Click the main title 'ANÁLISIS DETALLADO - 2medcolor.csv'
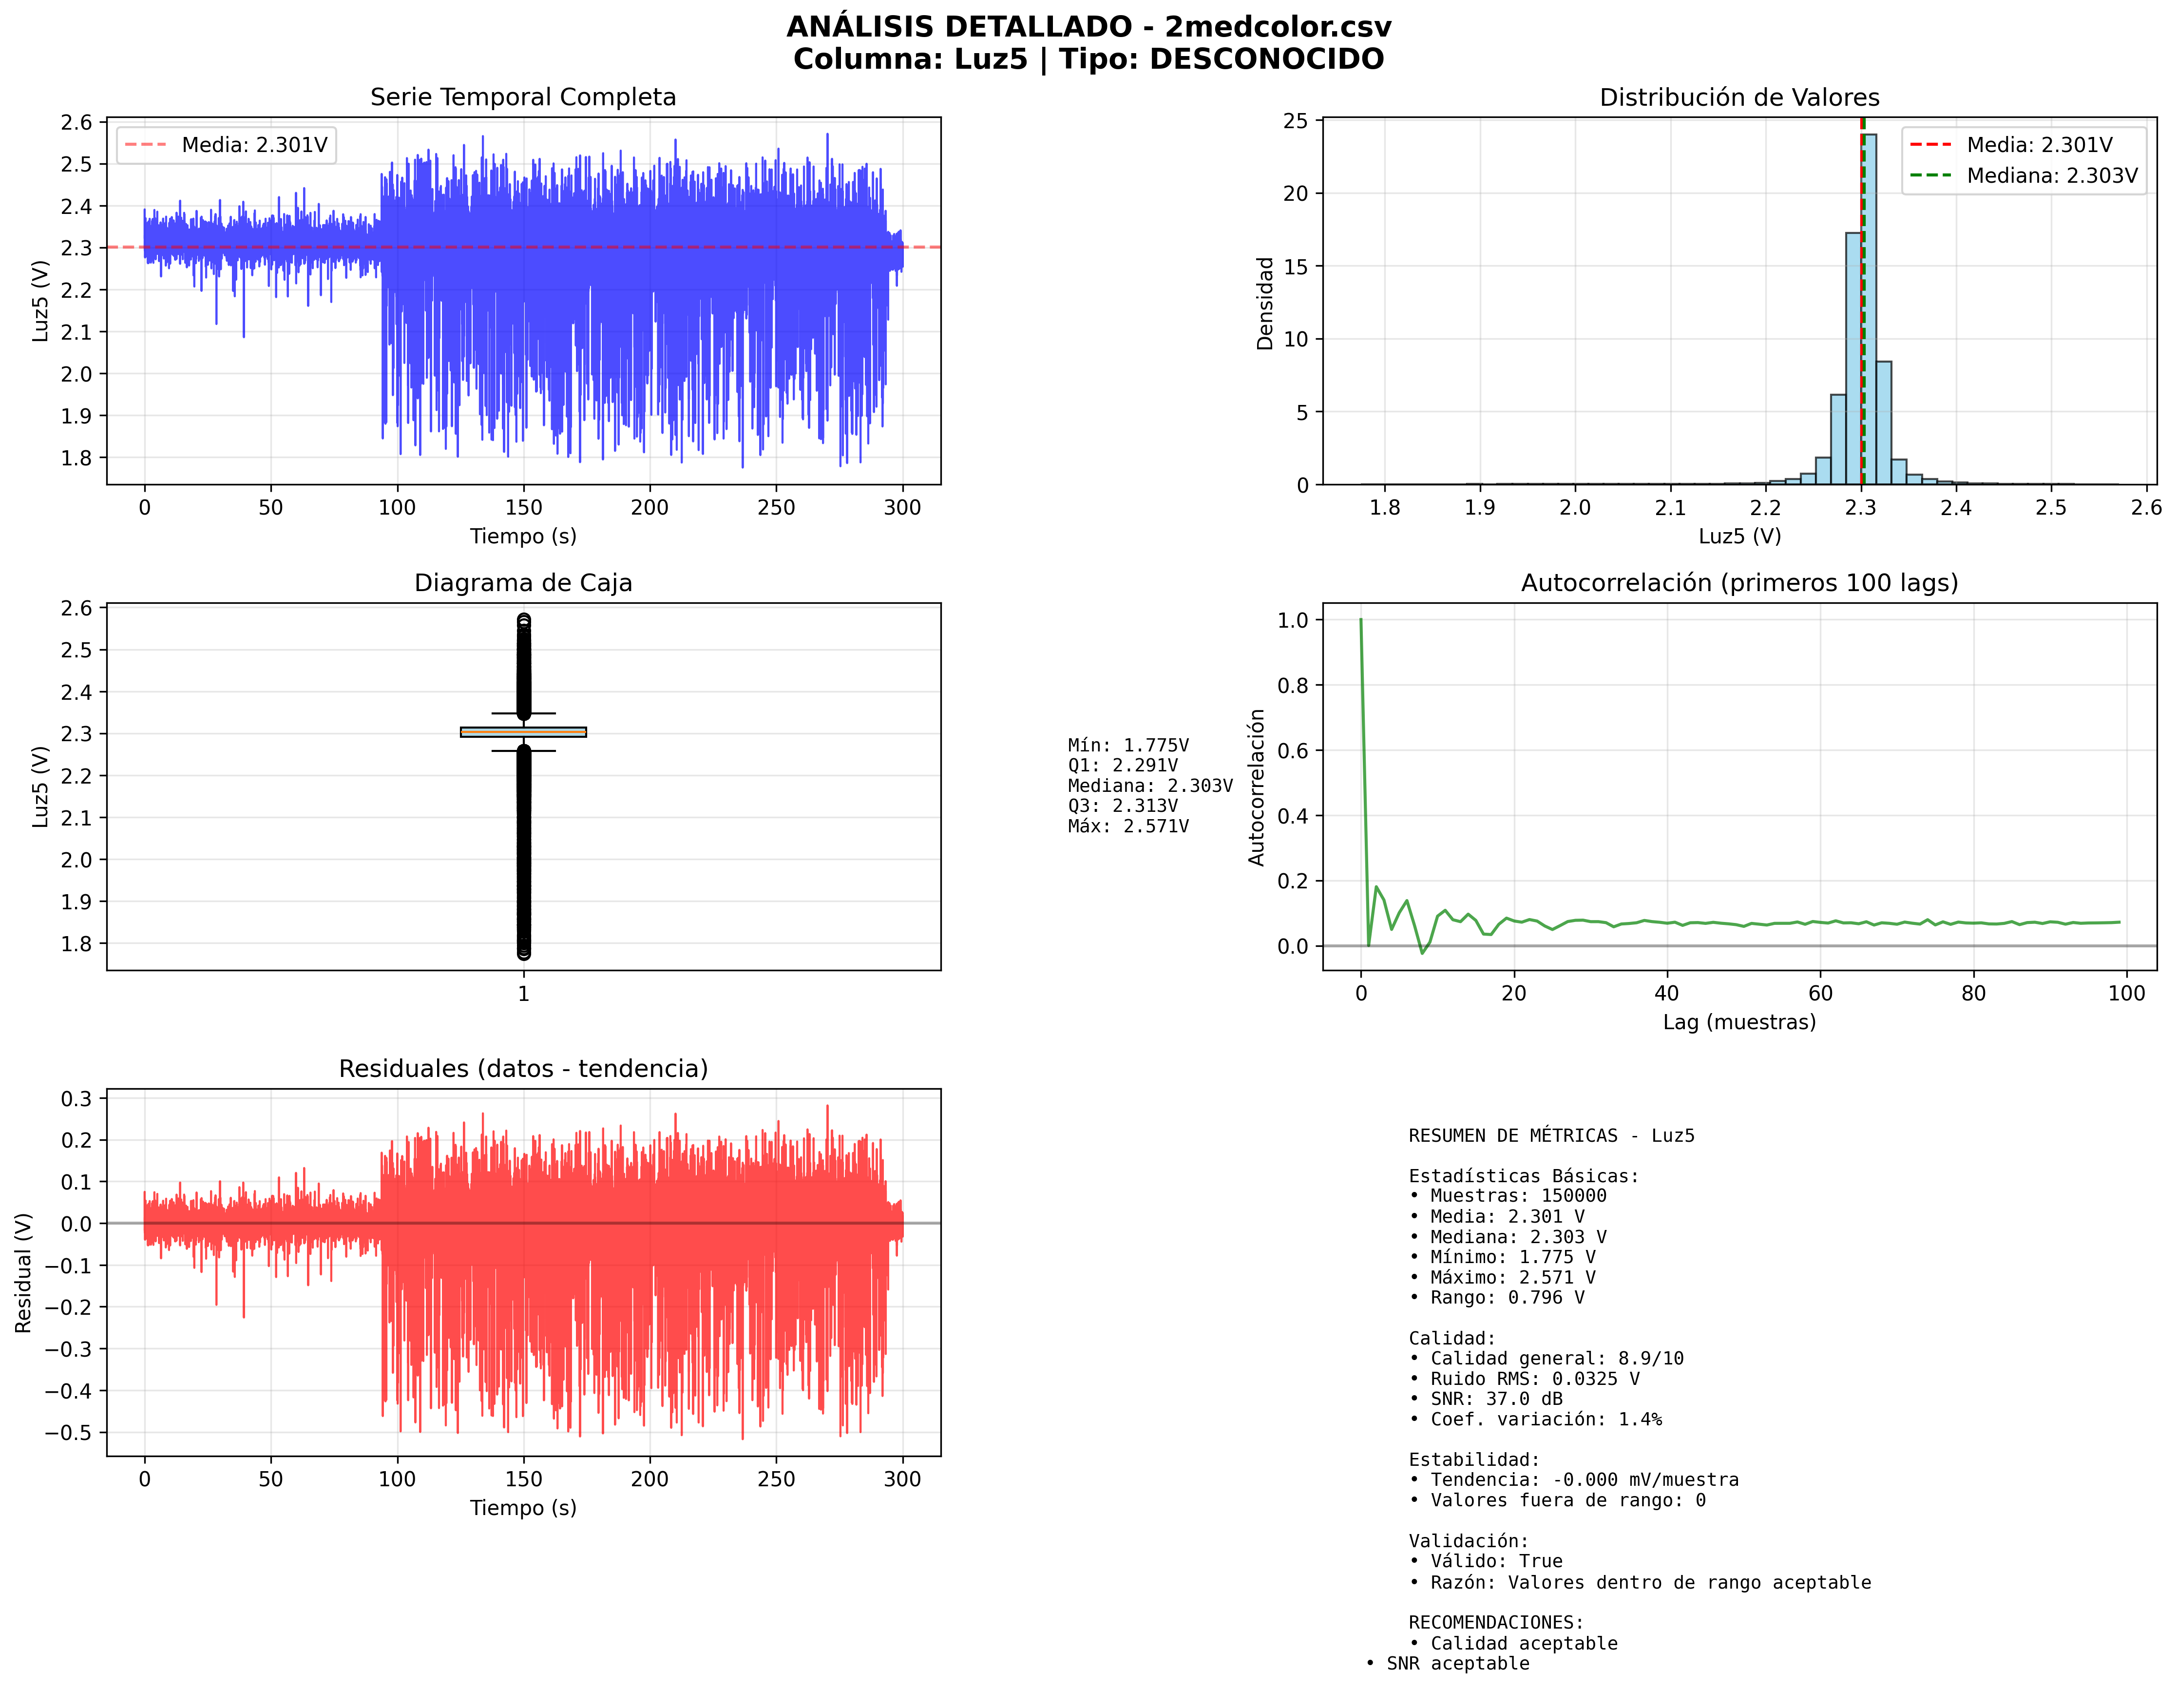 tap(1088, 27)
